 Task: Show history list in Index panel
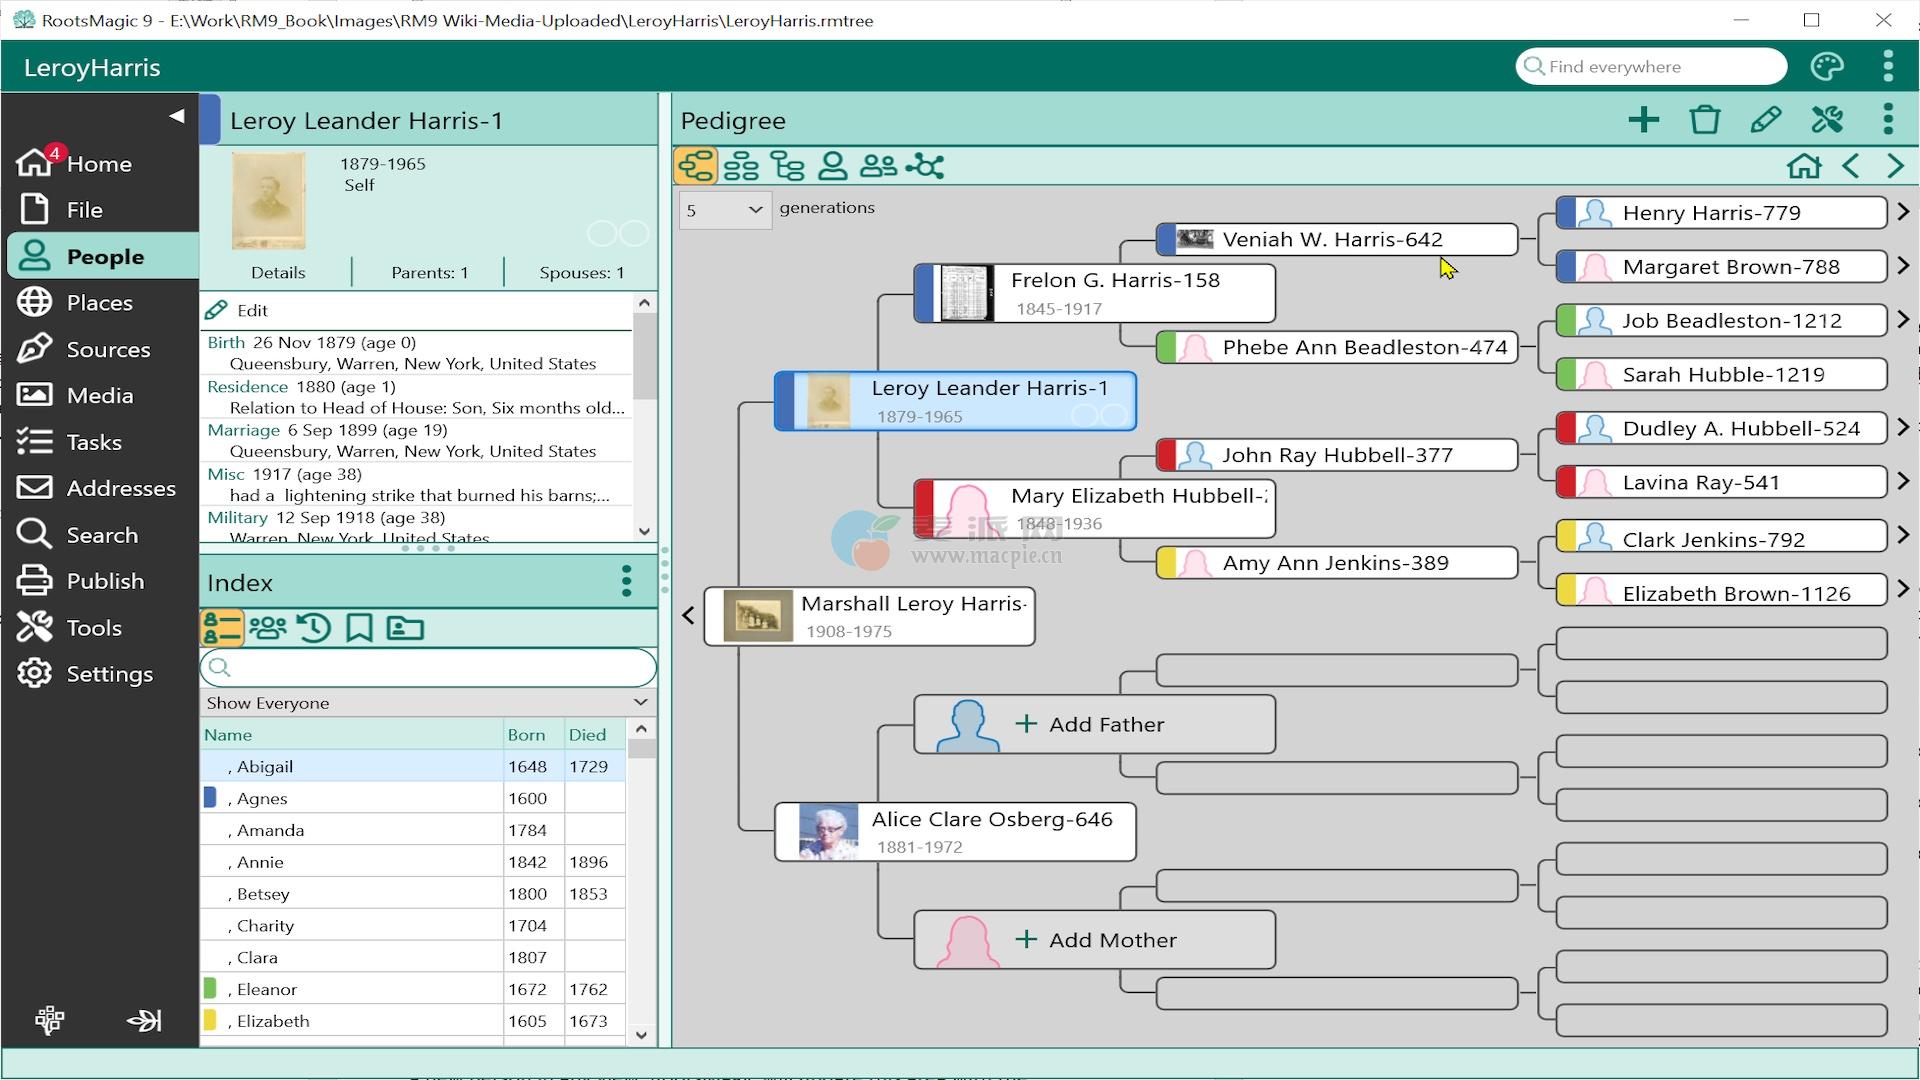click(314, 628)
